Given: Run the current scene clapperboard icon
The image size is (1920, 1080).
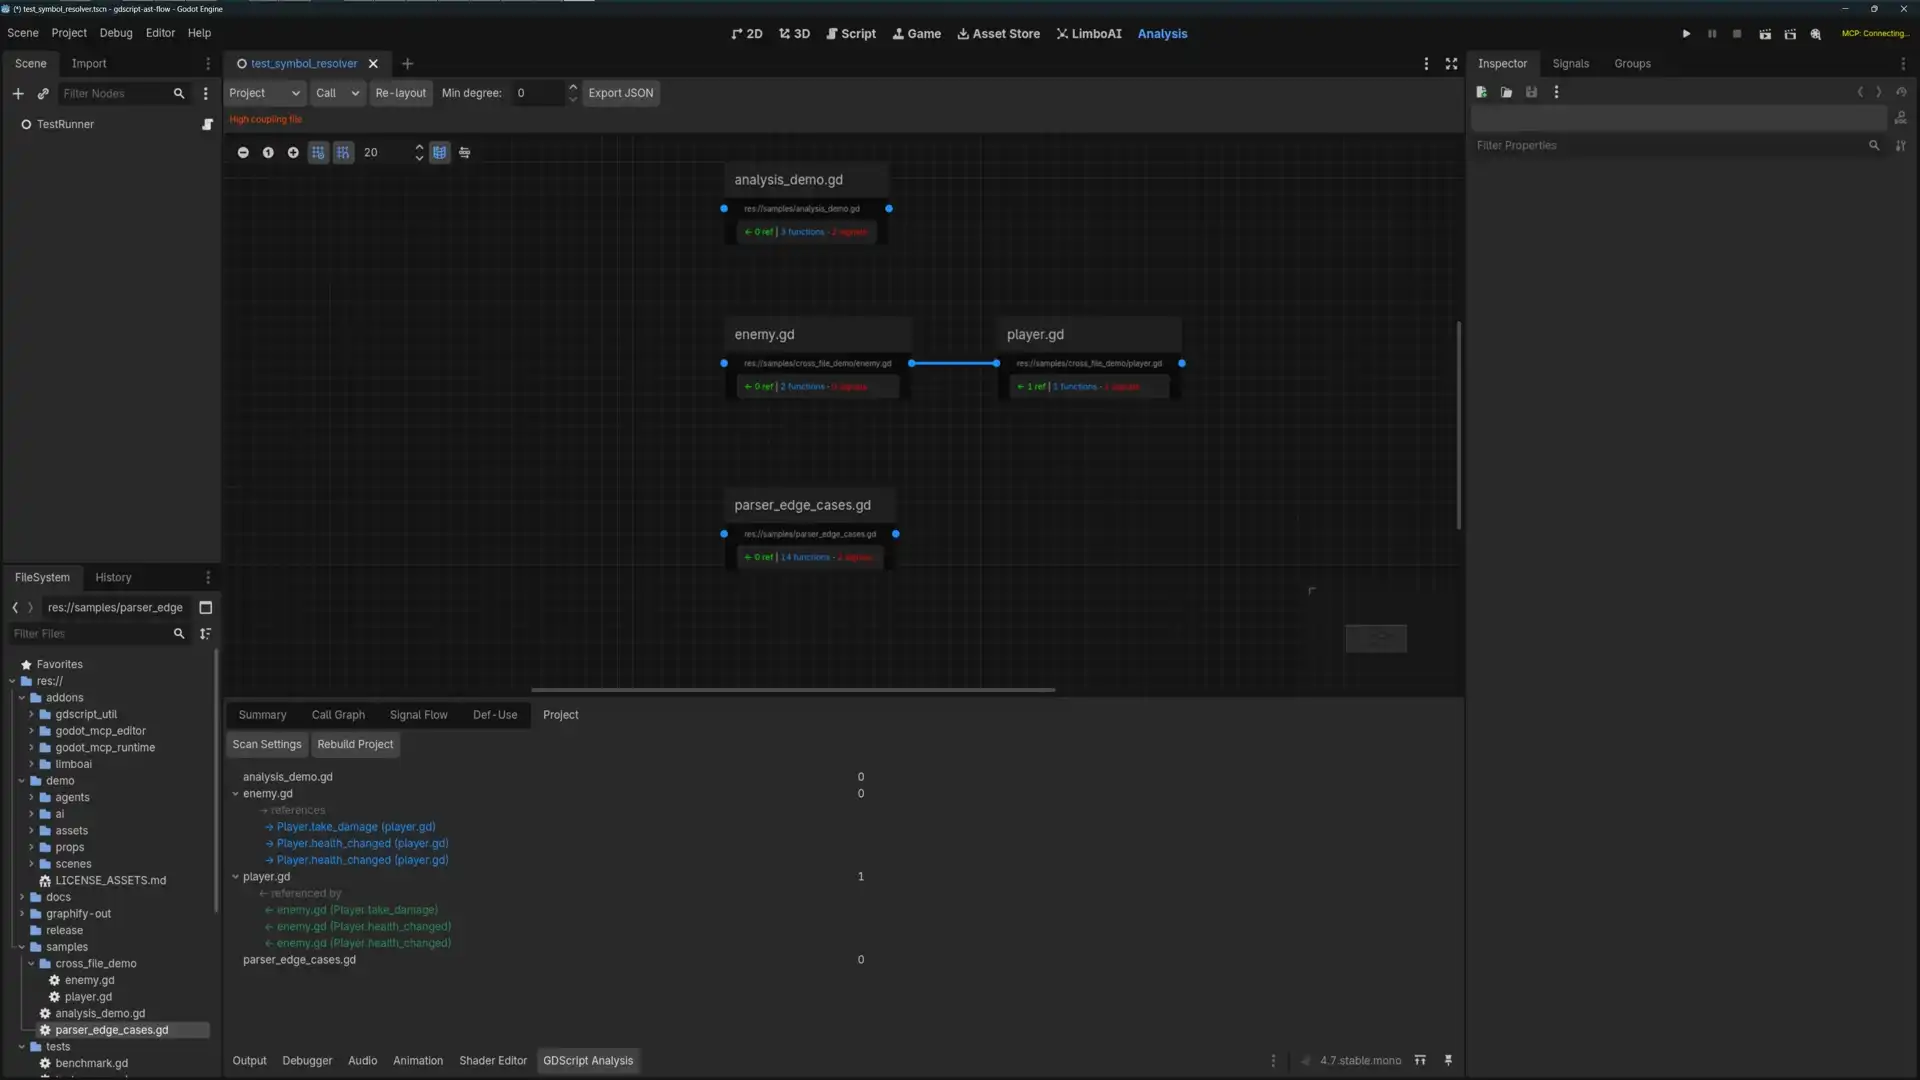Looking at the screenshot, I should 1765,34.
